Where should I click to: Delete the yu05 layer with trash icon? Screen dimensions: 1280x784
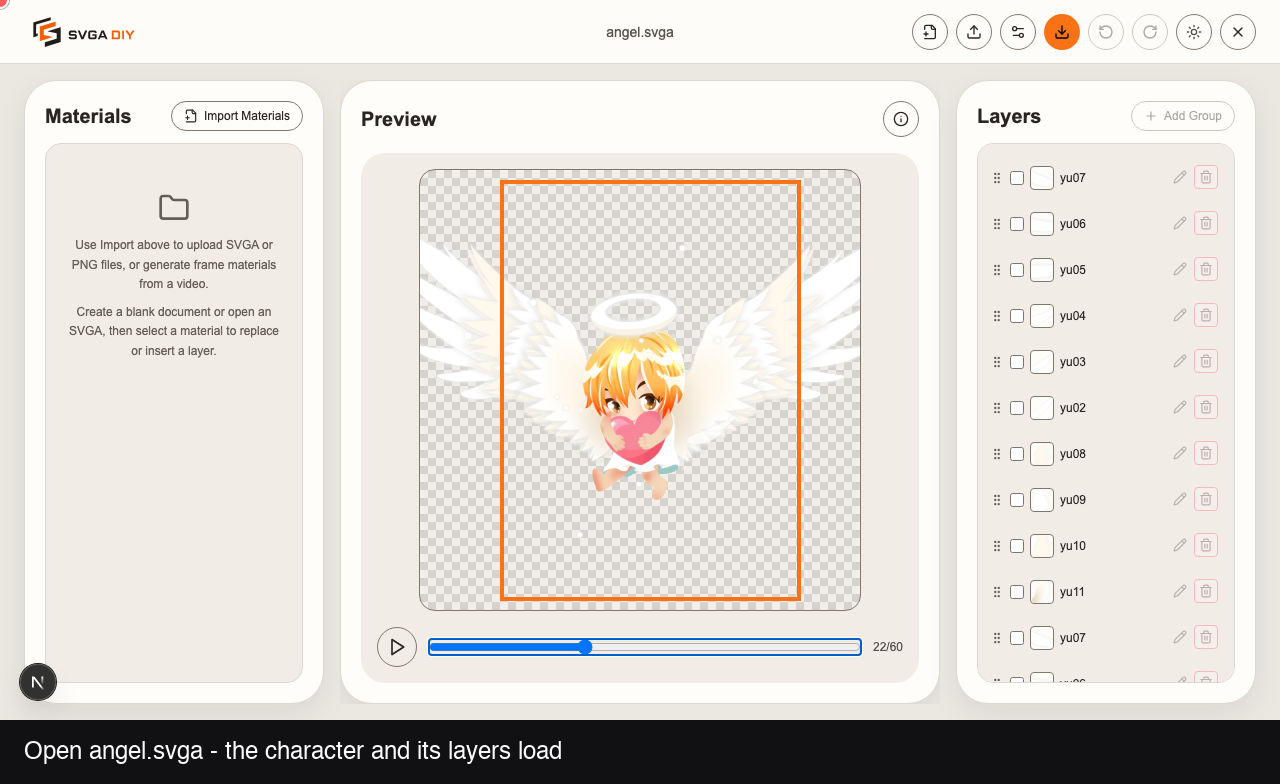coord(1206,270)
